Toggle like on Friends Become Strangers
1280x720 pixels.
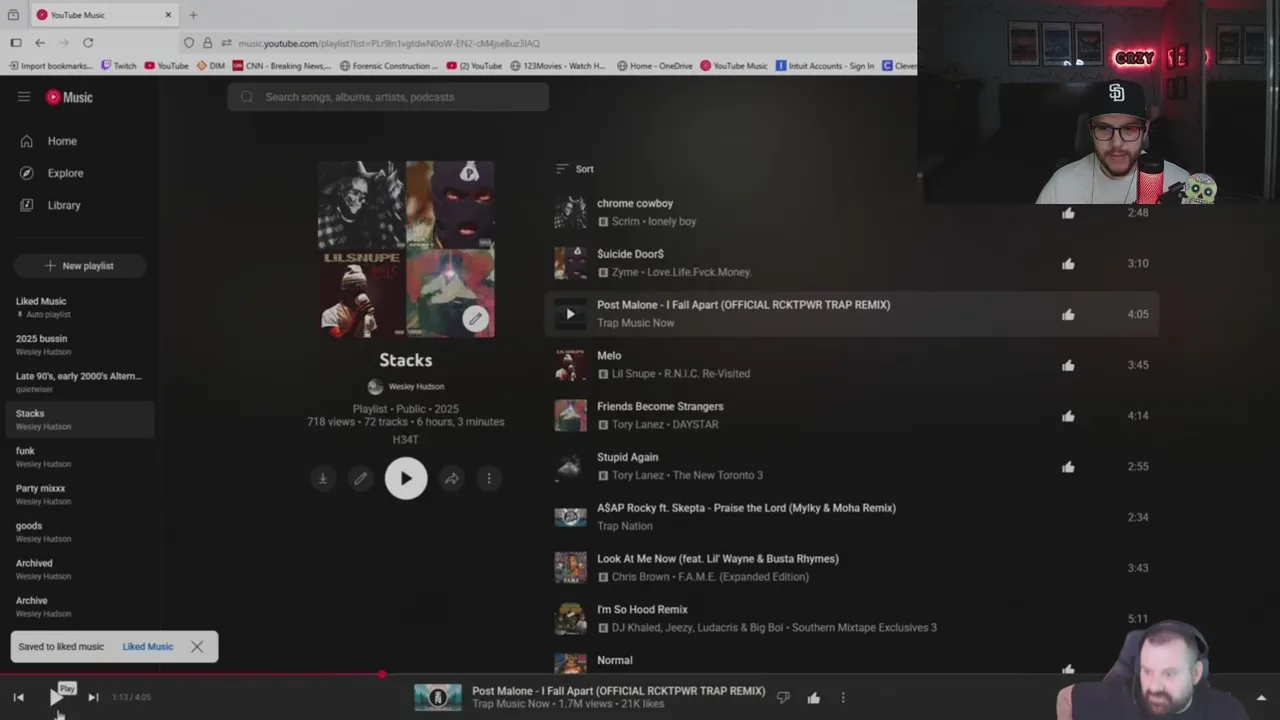1068,416
